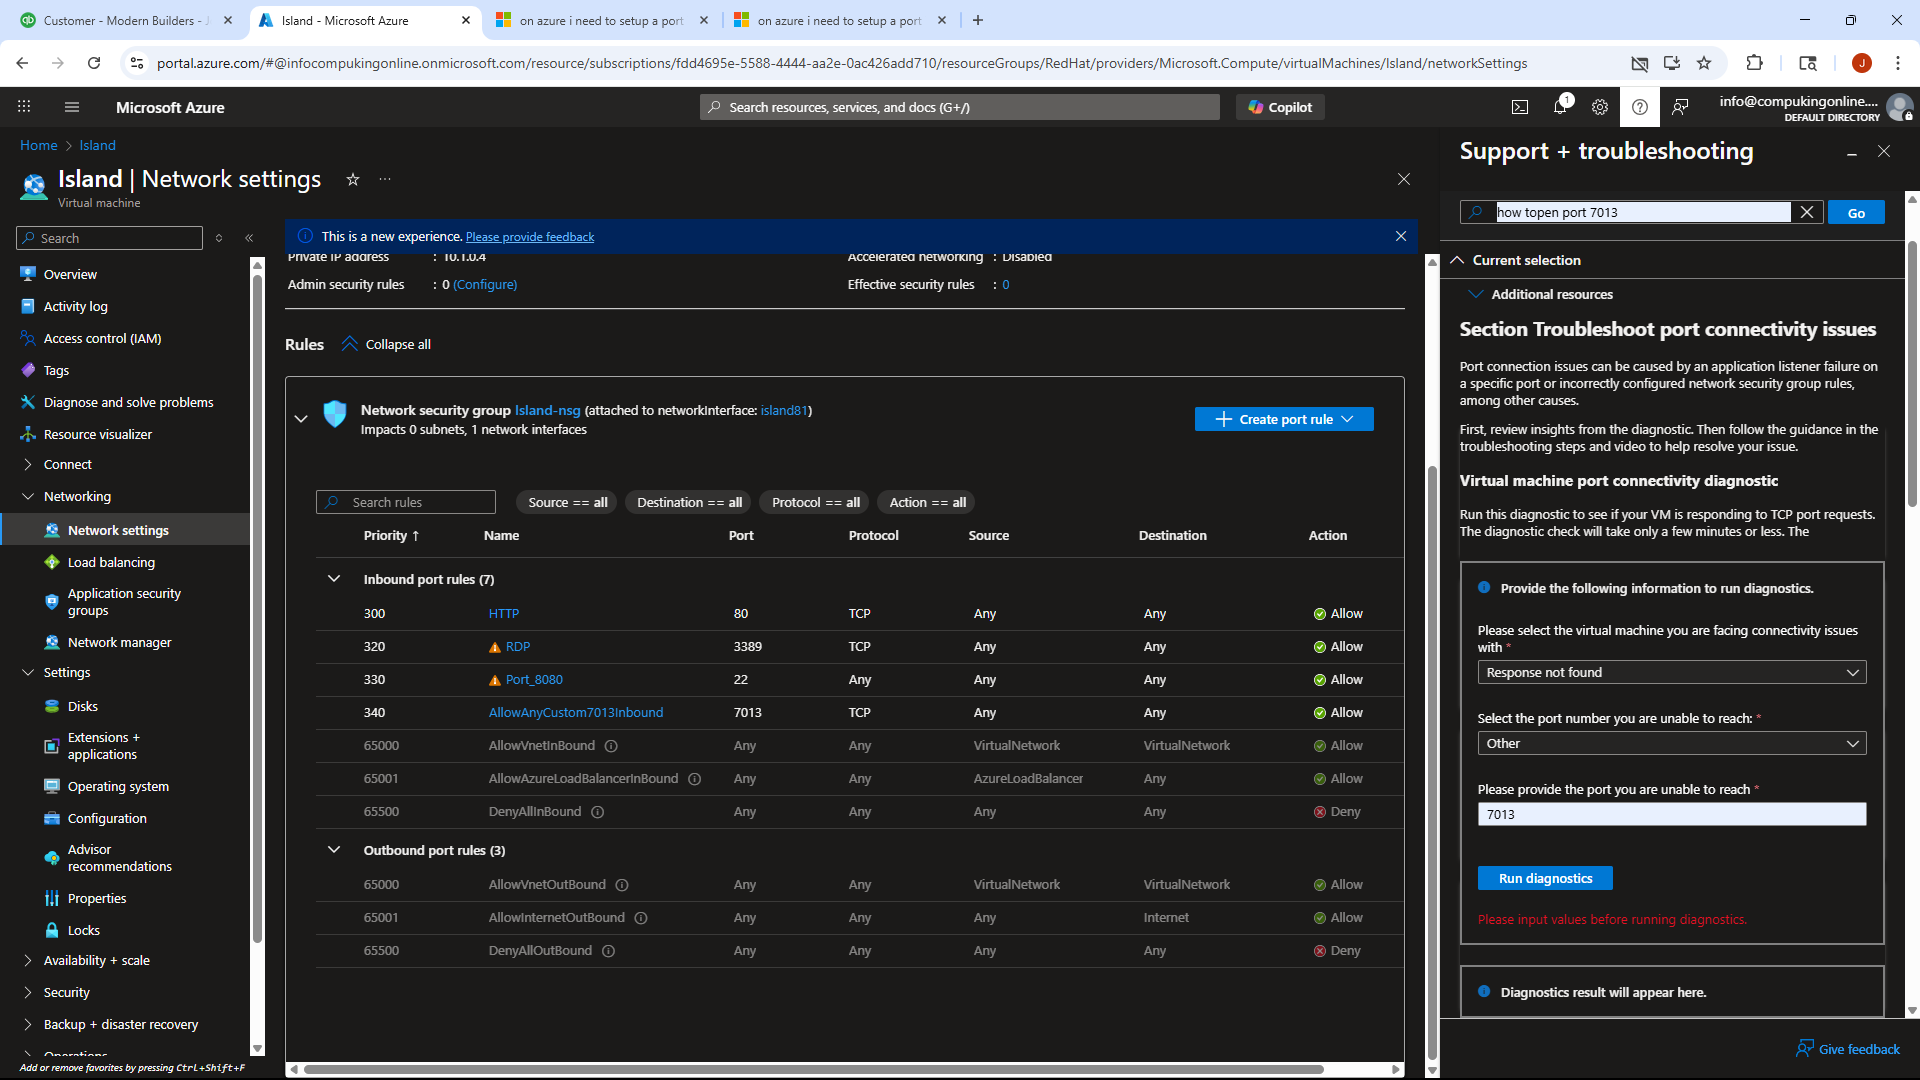Open the Copilot assistant

[1280, 107]
